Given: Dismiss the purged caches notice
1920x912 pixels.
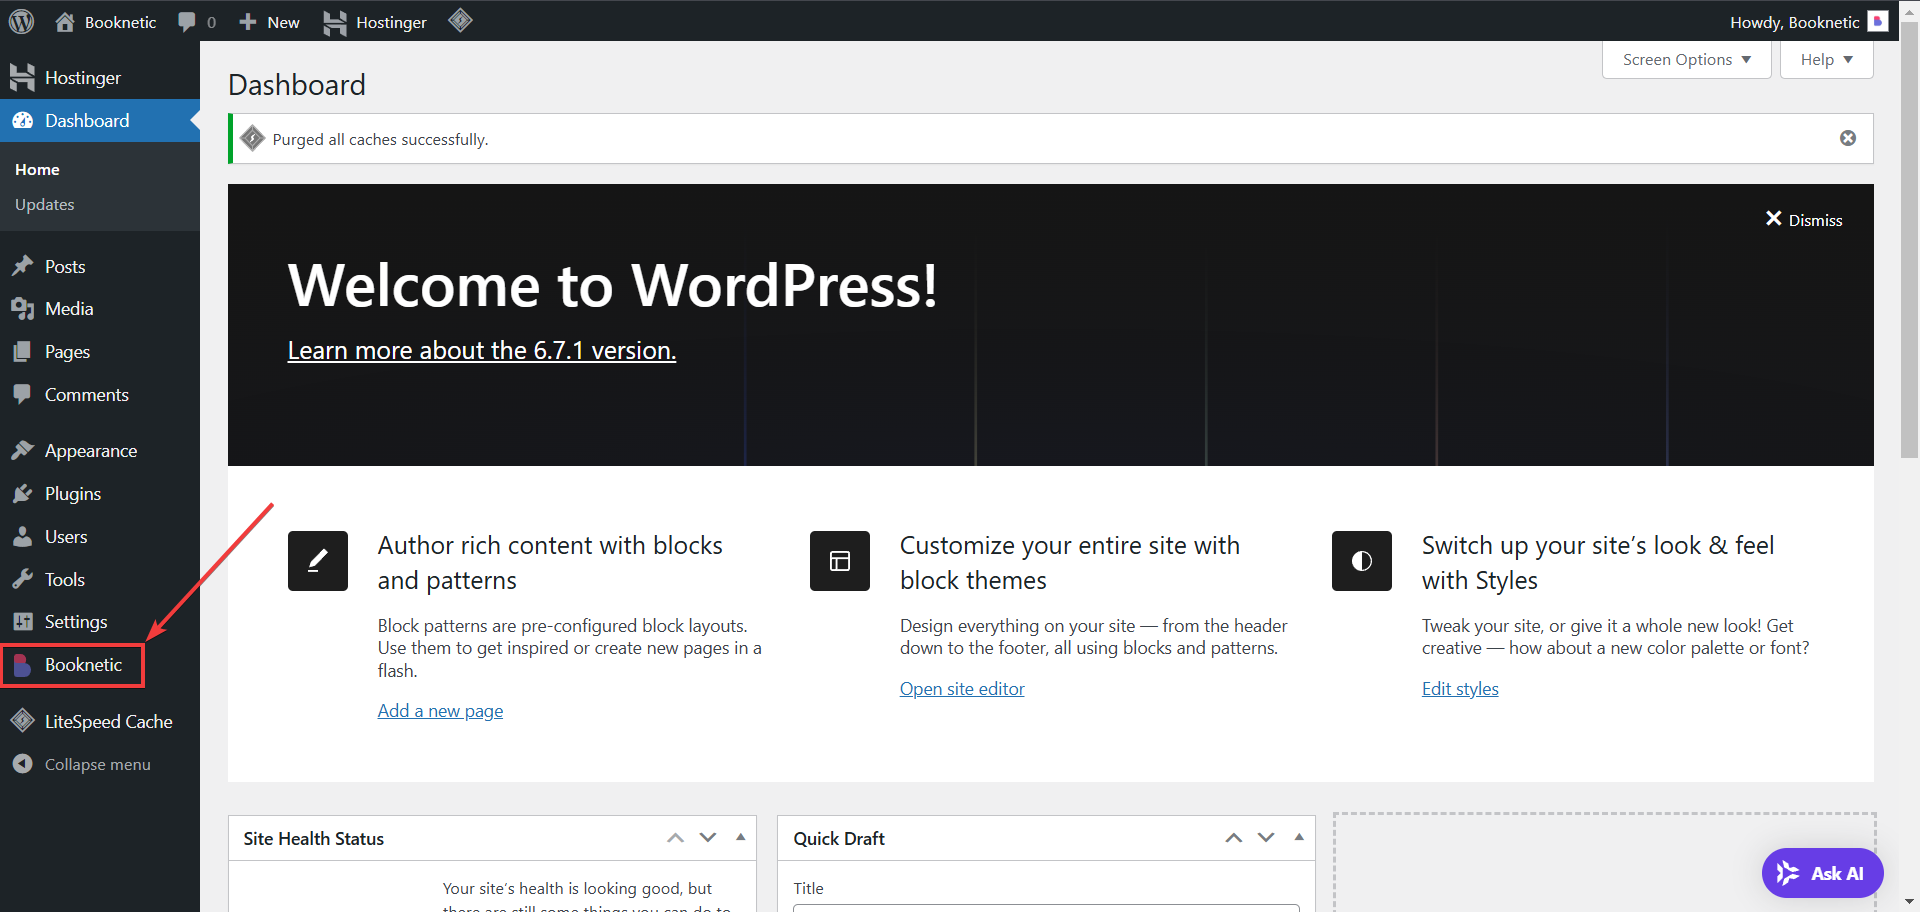Looking at the screenshot, I should (x=1848, y=138).
